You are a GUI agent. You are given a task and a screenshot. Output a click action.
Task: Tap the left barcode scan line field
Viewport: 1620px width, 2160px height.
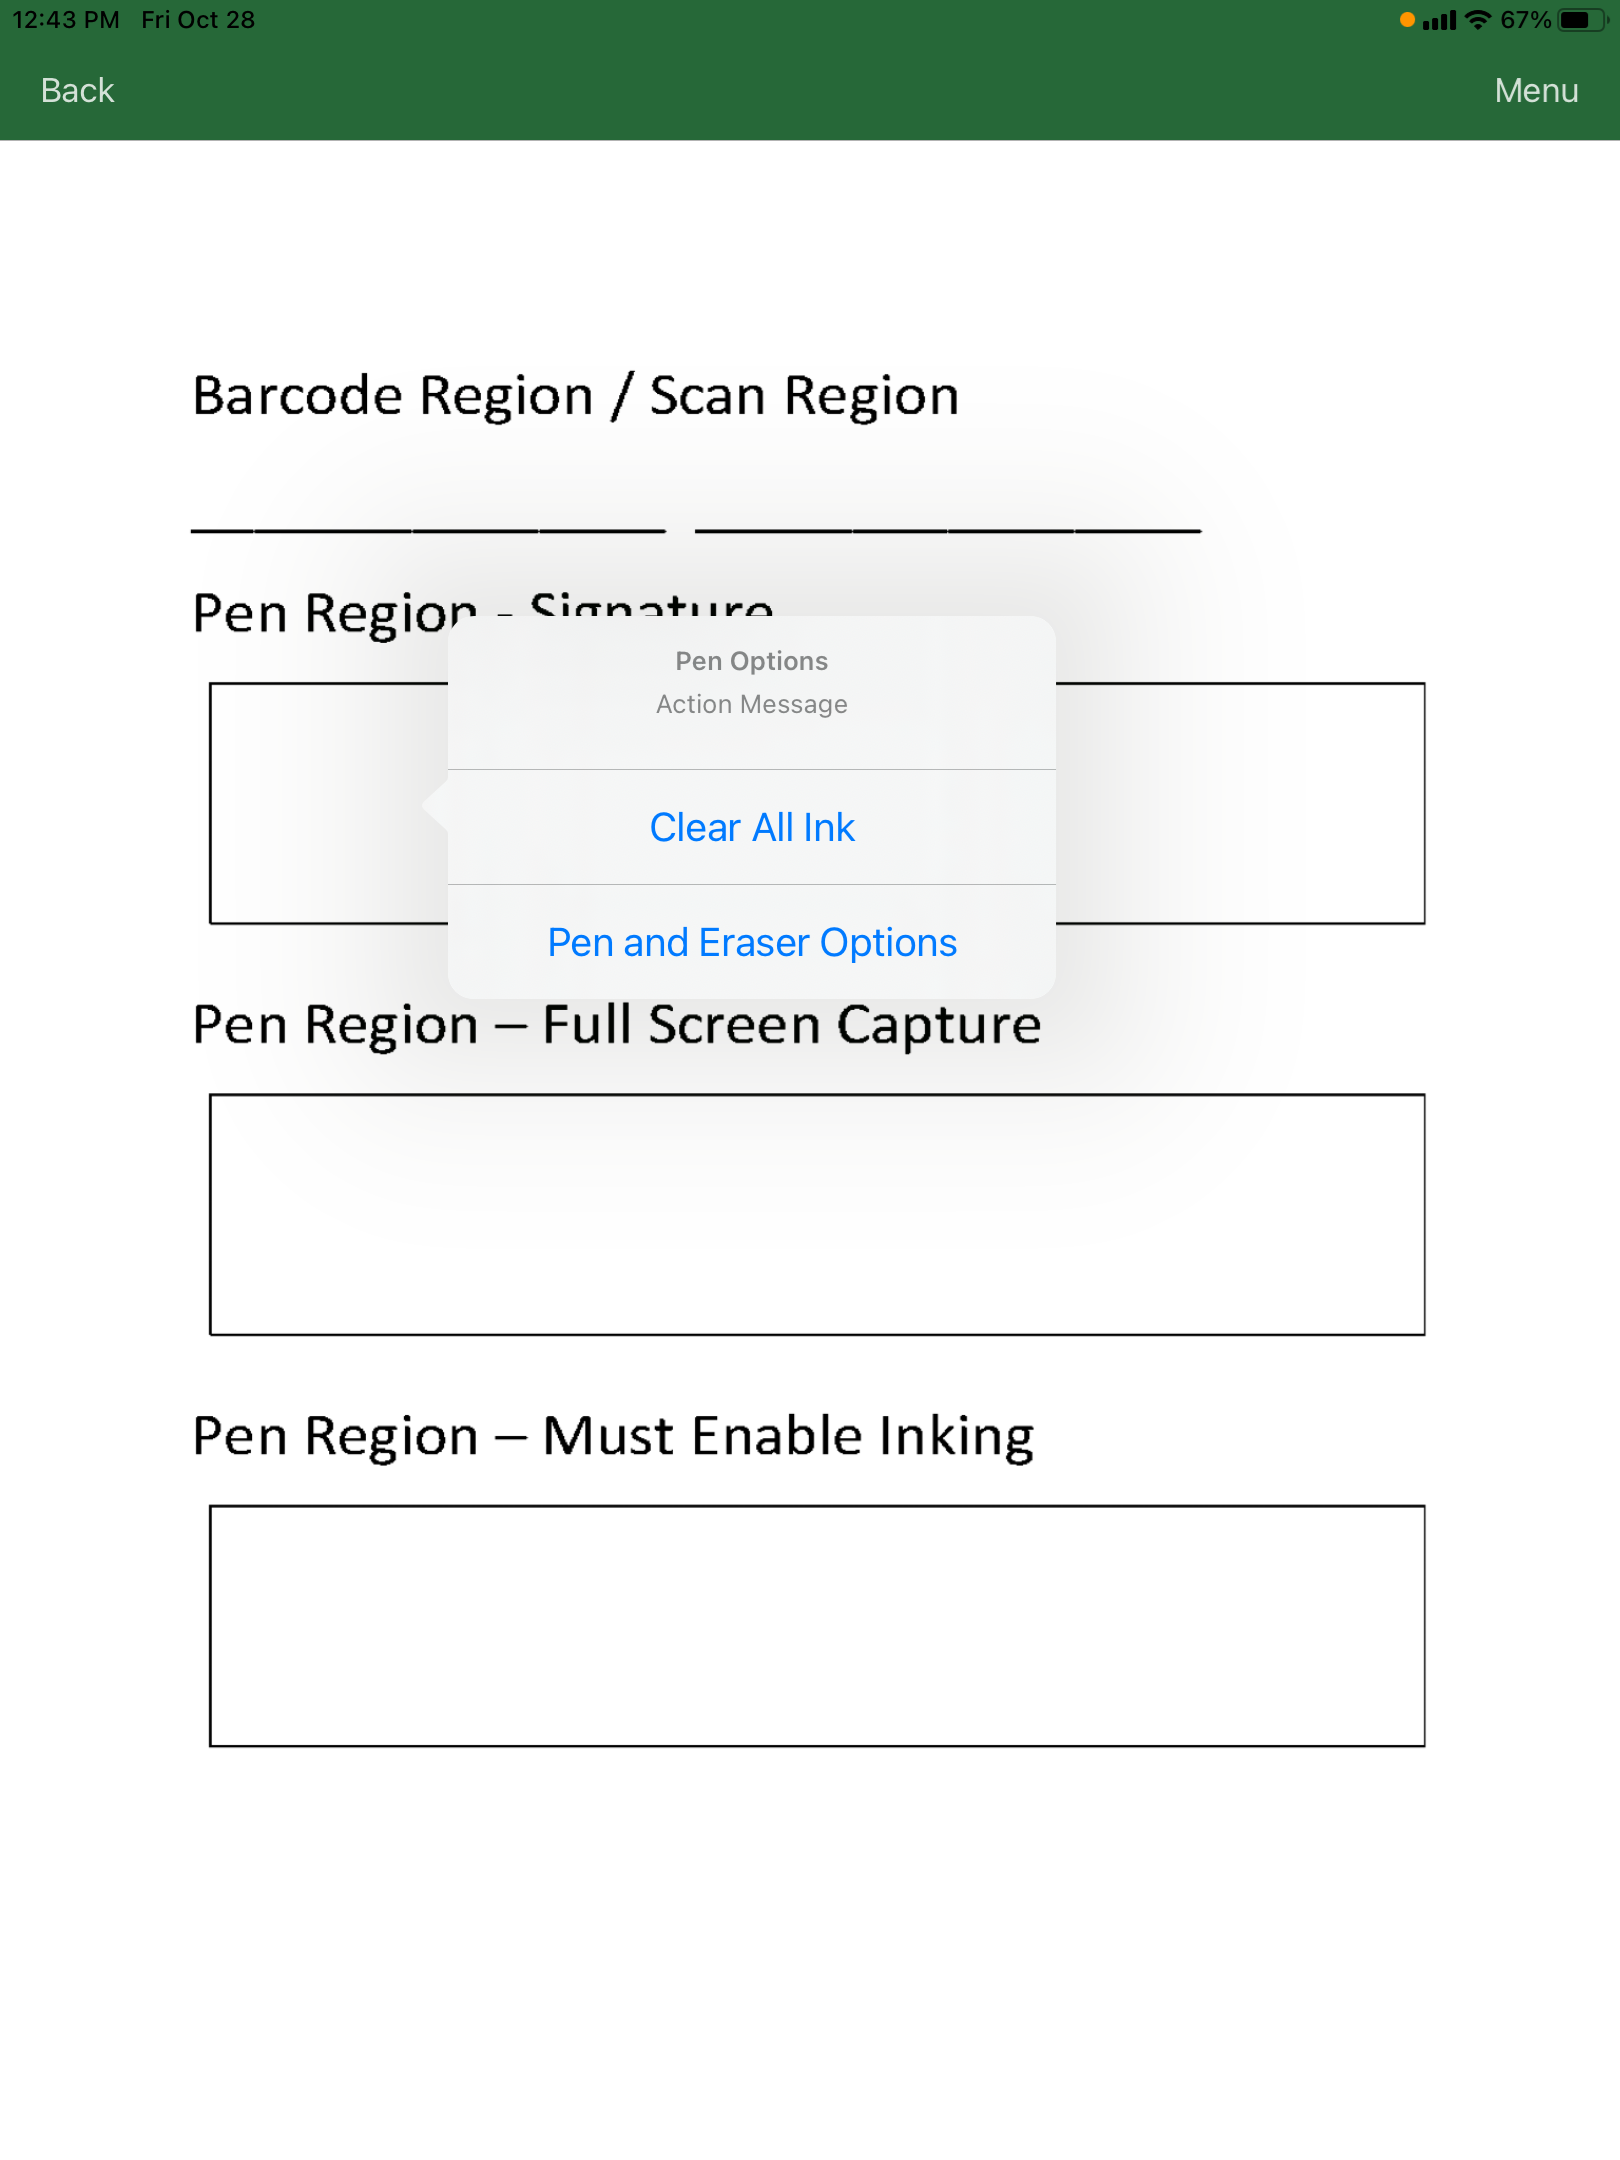(428, 528)
